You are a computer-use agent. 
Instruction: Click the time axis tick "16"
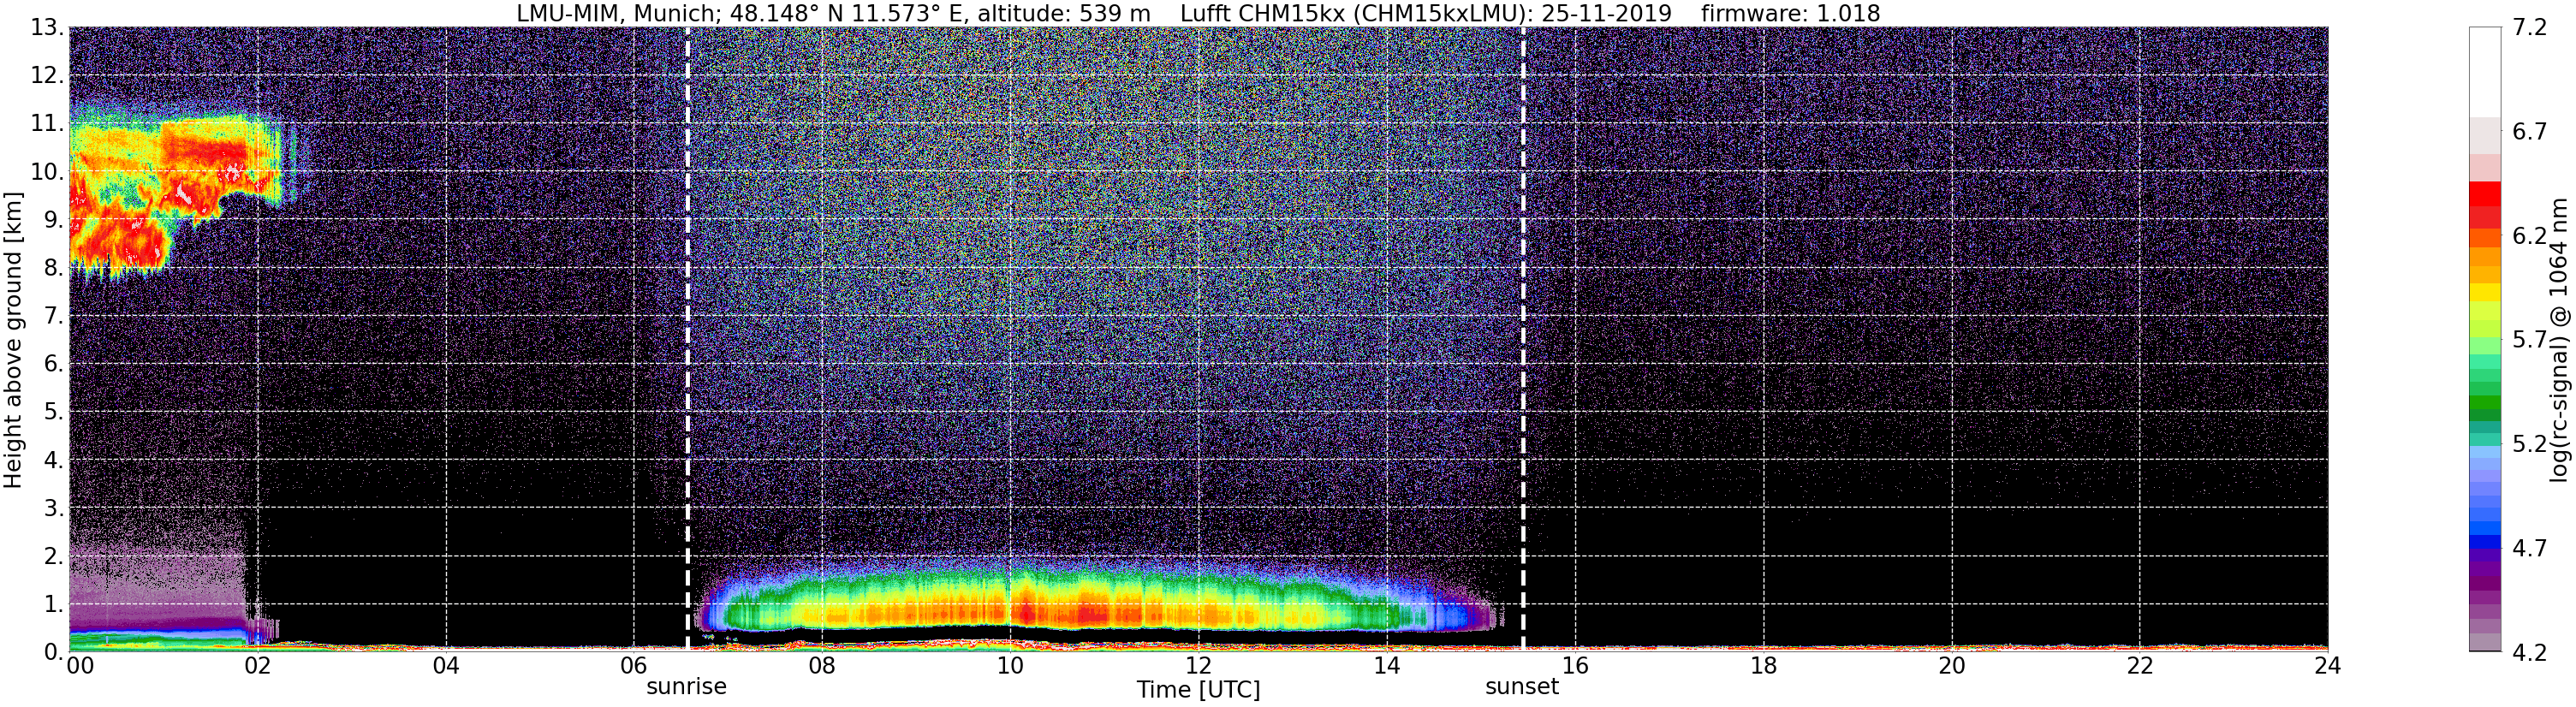(x=1575, y=666)
